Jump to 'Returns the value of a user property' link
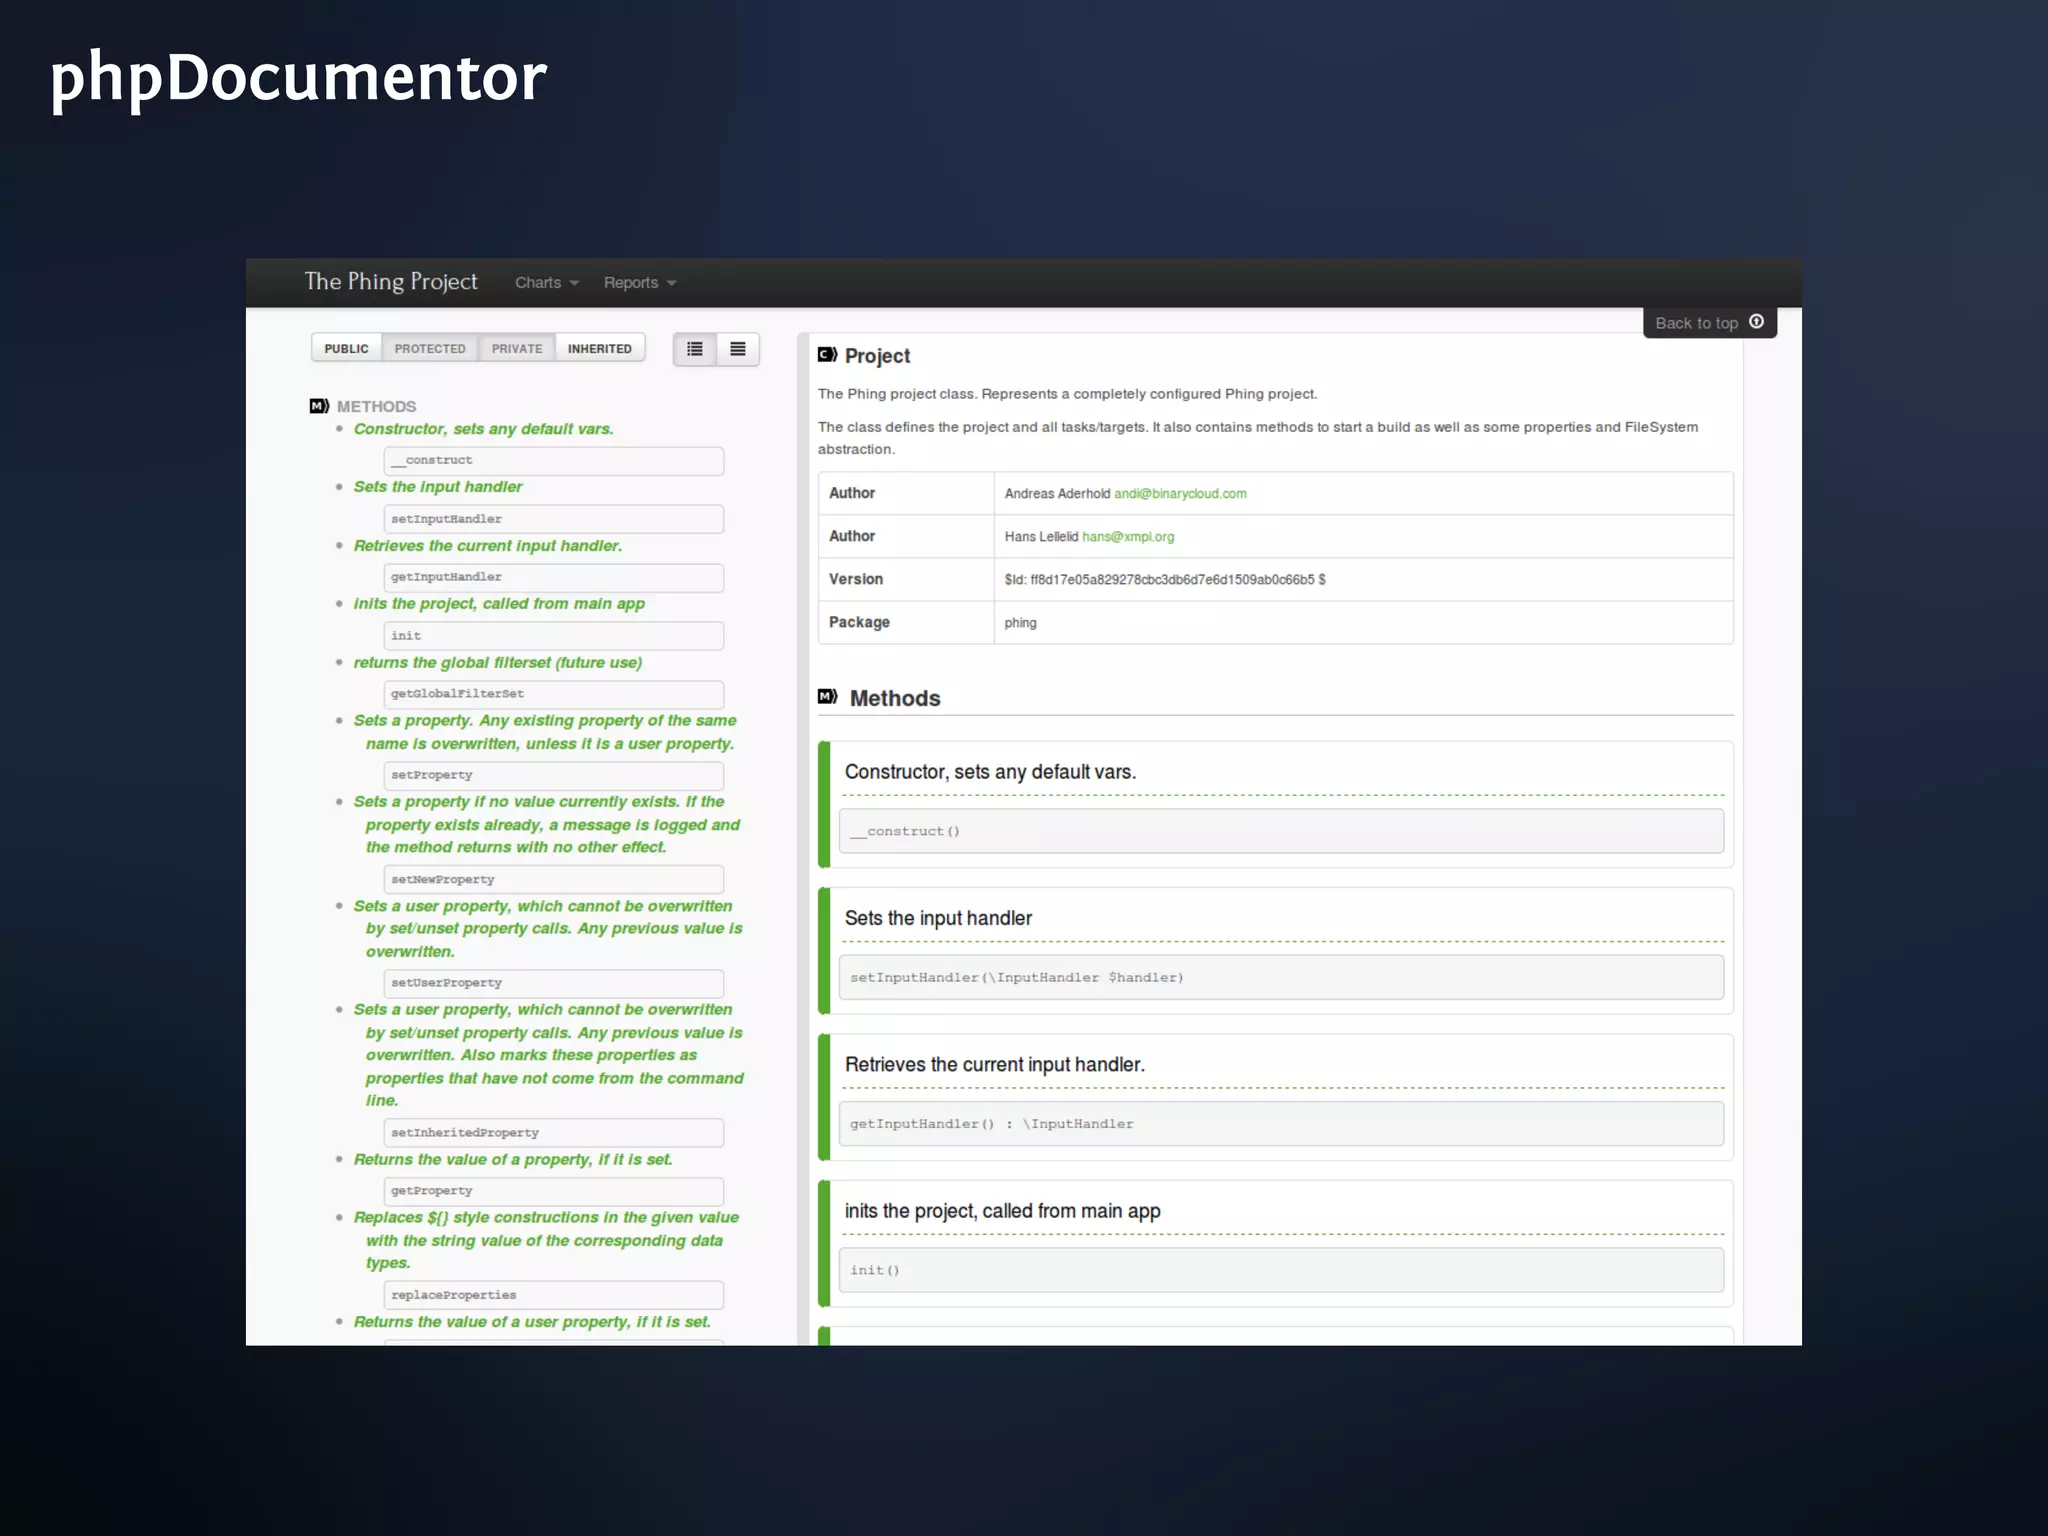The height and width of the screenshot is (1536, 2048). point(532,1322)
